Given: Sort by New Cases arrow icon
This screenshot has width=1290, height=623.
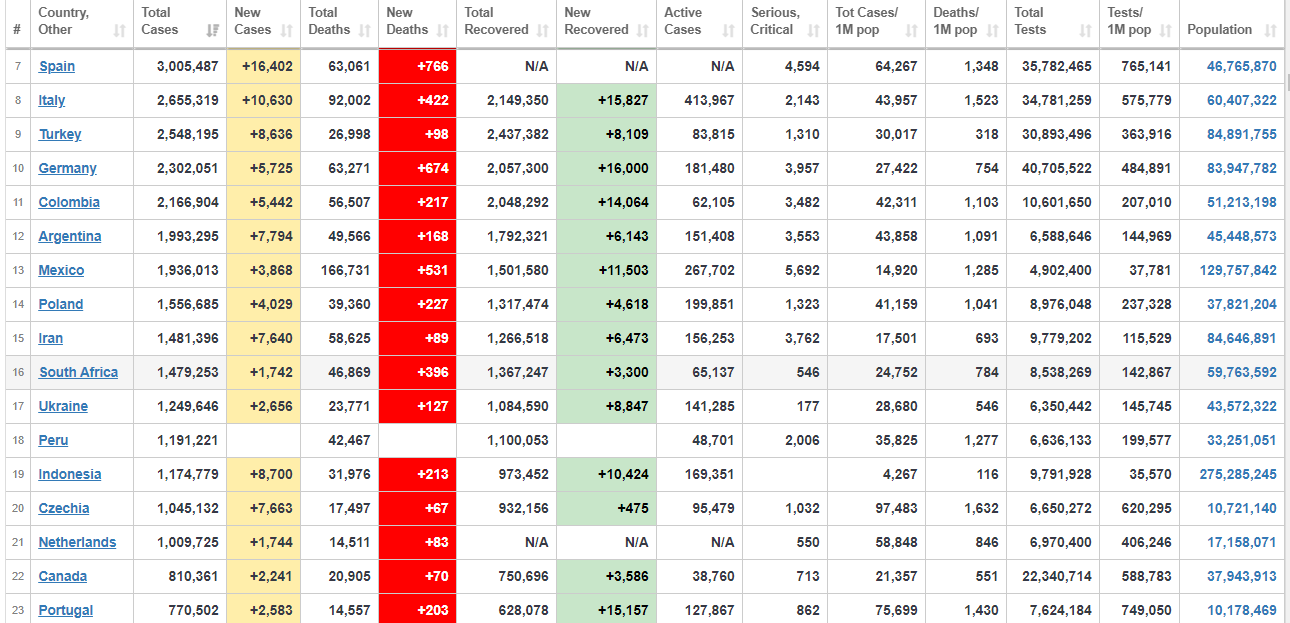Looking at the screenshot, I should click(x=286, y=31).
